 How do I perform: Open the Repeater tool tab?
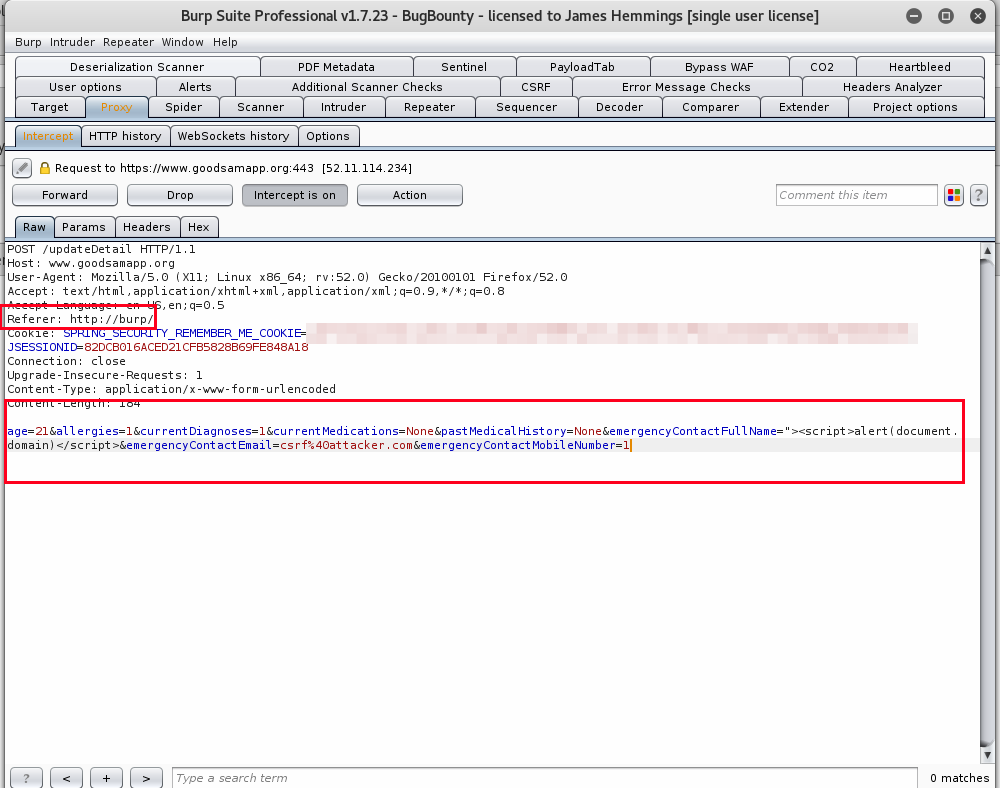(429, 107)
